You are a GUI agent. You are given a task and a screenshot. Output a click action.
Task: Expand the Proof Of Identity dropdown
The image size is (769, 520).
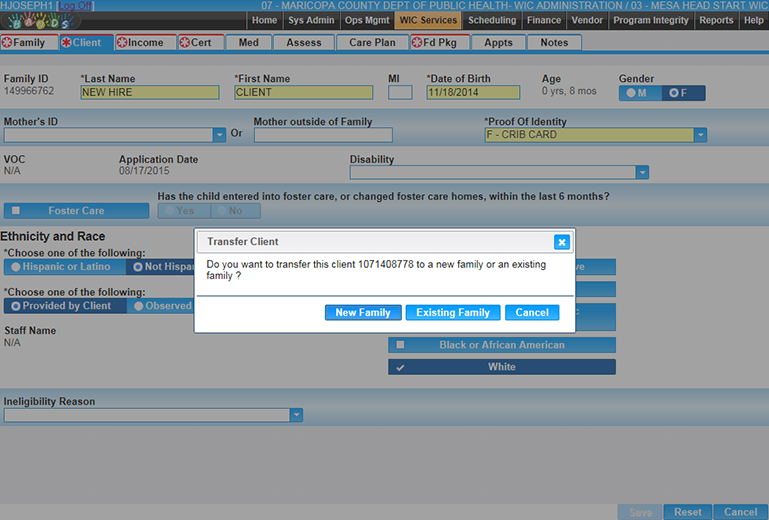(700, 135)
